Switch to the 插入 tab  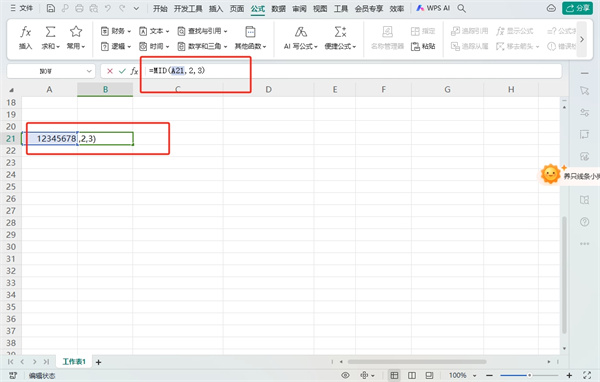tap(216, 8)
